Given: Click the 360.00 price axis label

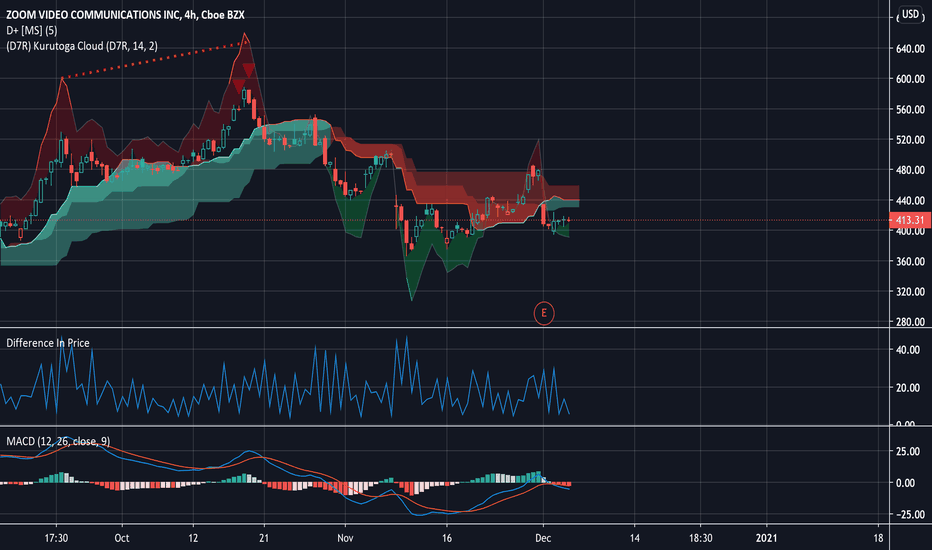Looking at the screenshot, I should (910, 262).
